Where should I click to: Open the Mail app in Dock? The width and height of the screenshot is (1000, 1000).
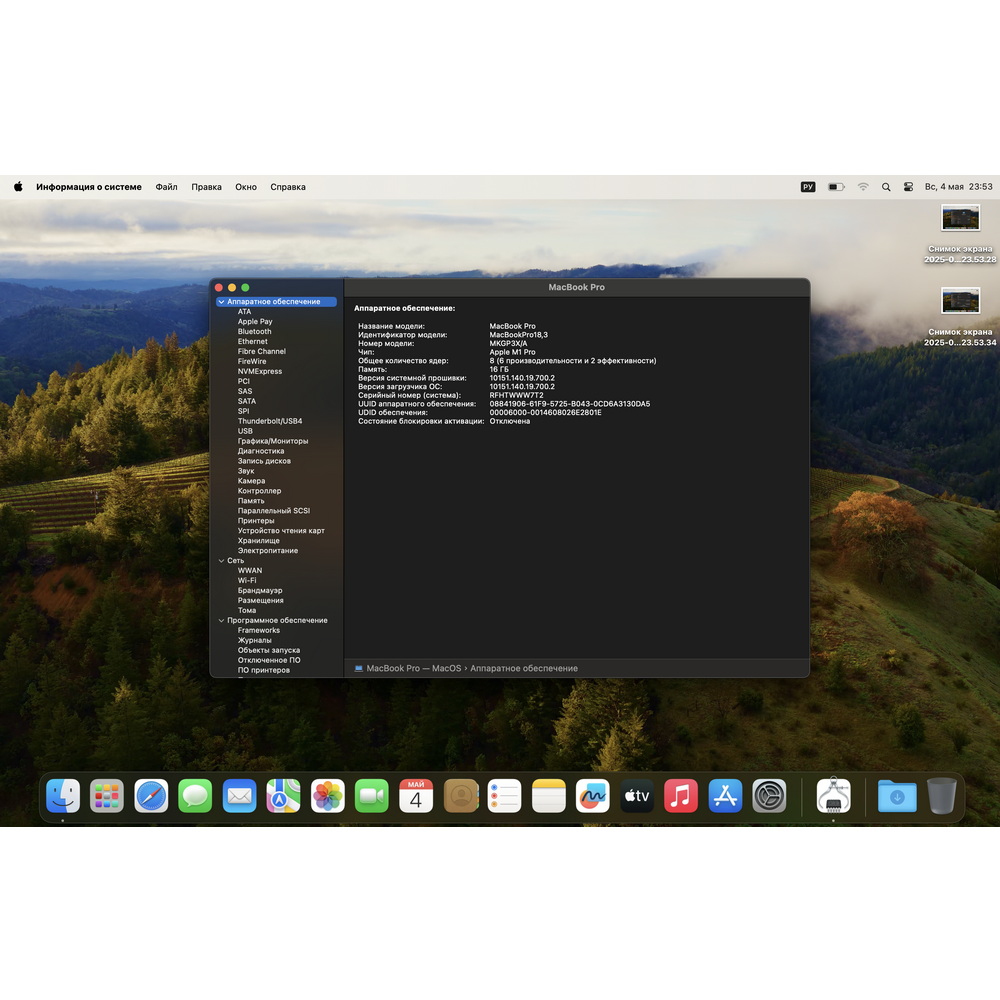(240, 796)
